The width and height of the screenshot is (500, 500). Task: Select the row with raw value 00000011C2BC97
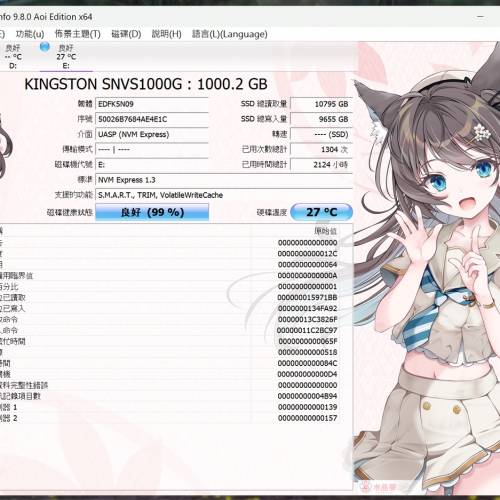pyautogui.click(x=176, y=330)
